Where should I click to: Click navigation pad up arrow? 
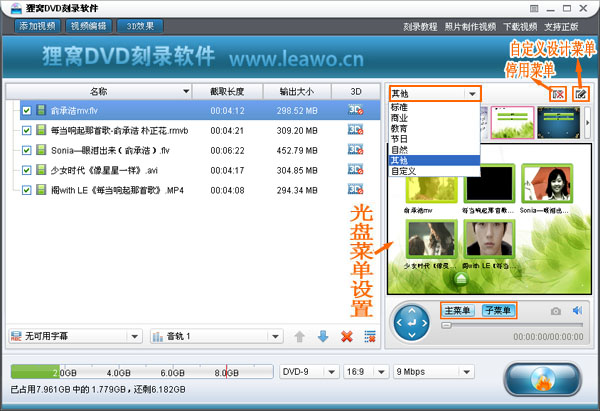click(412, 311)
